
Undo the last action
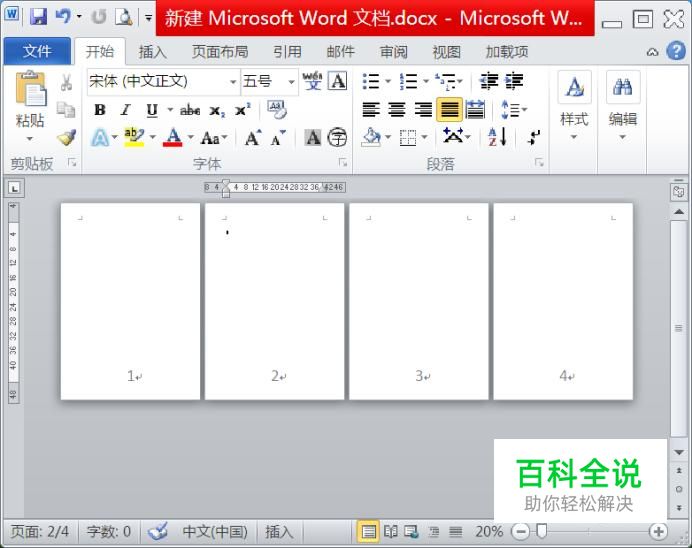(x=63, y=17)
